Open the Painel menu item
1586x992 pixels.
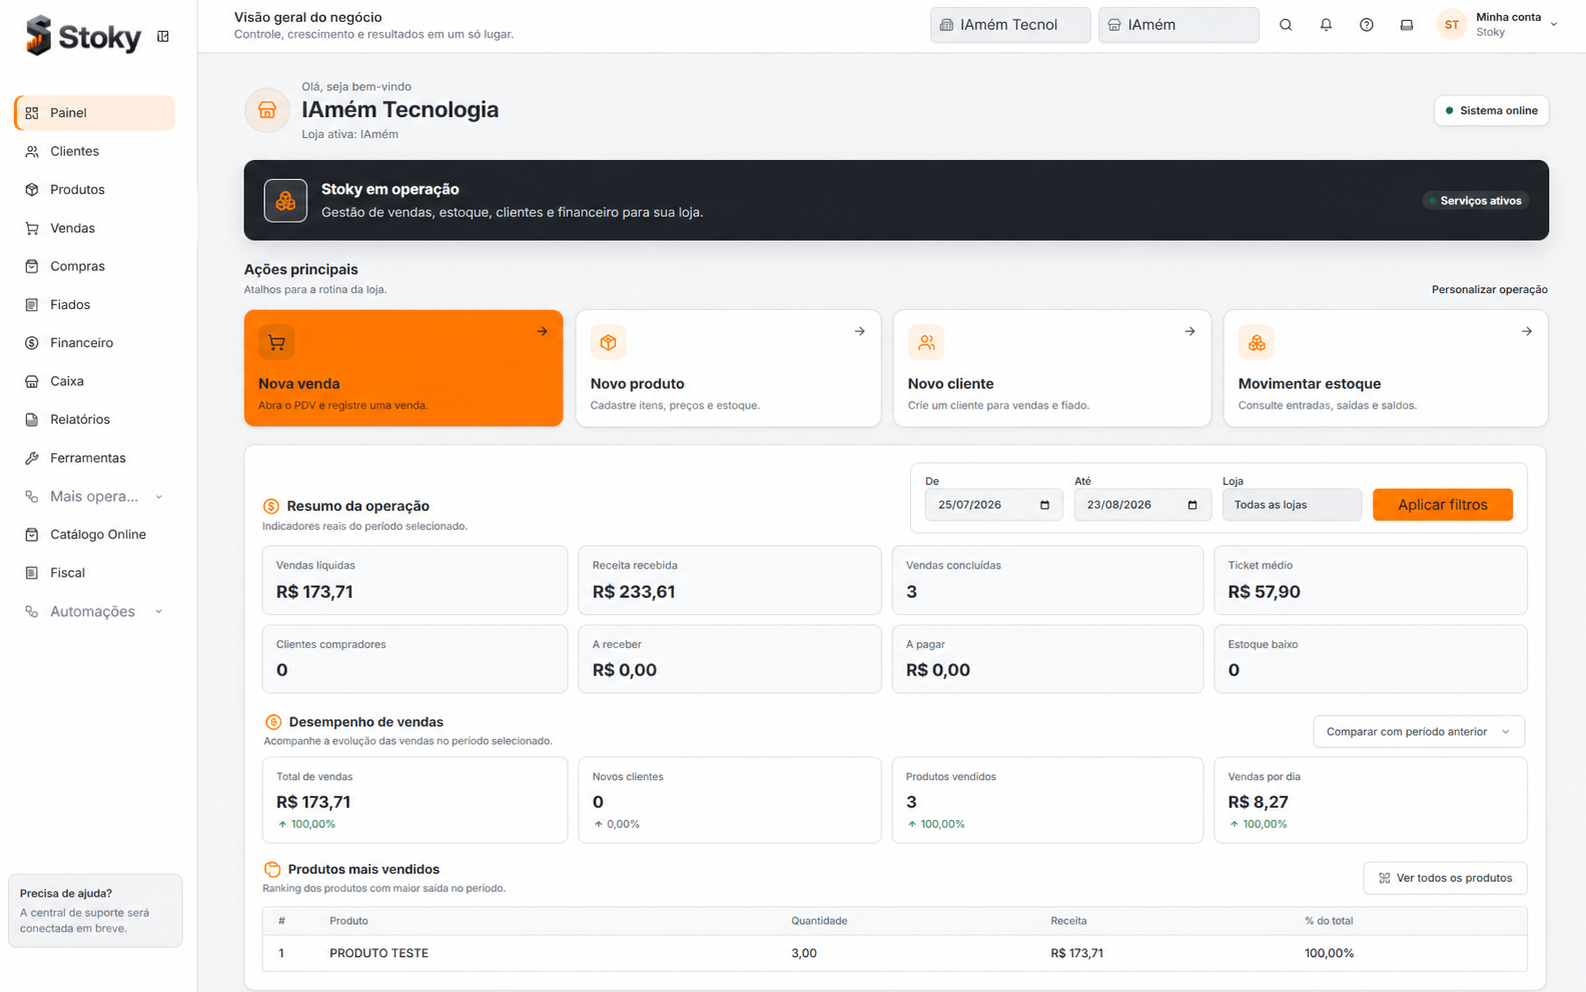pyautogui.click(x=95, y=113)
